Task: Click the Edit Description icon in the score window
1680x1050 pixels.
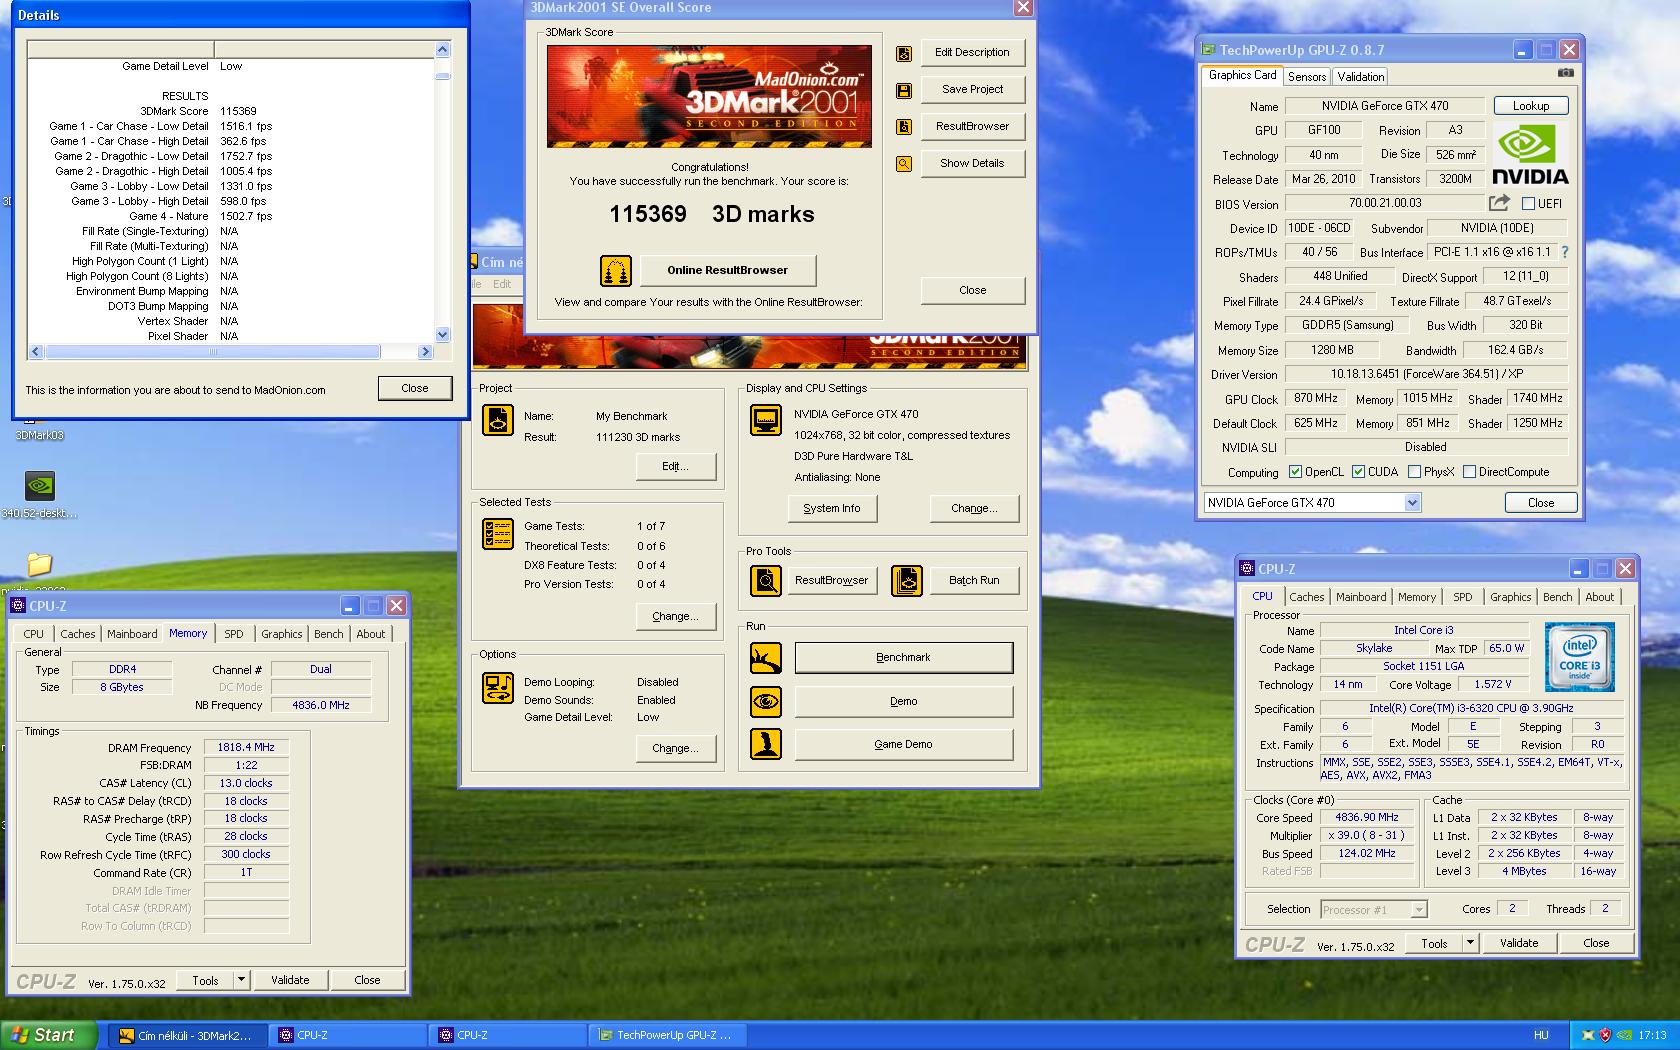Action: [x=904, y=54]
